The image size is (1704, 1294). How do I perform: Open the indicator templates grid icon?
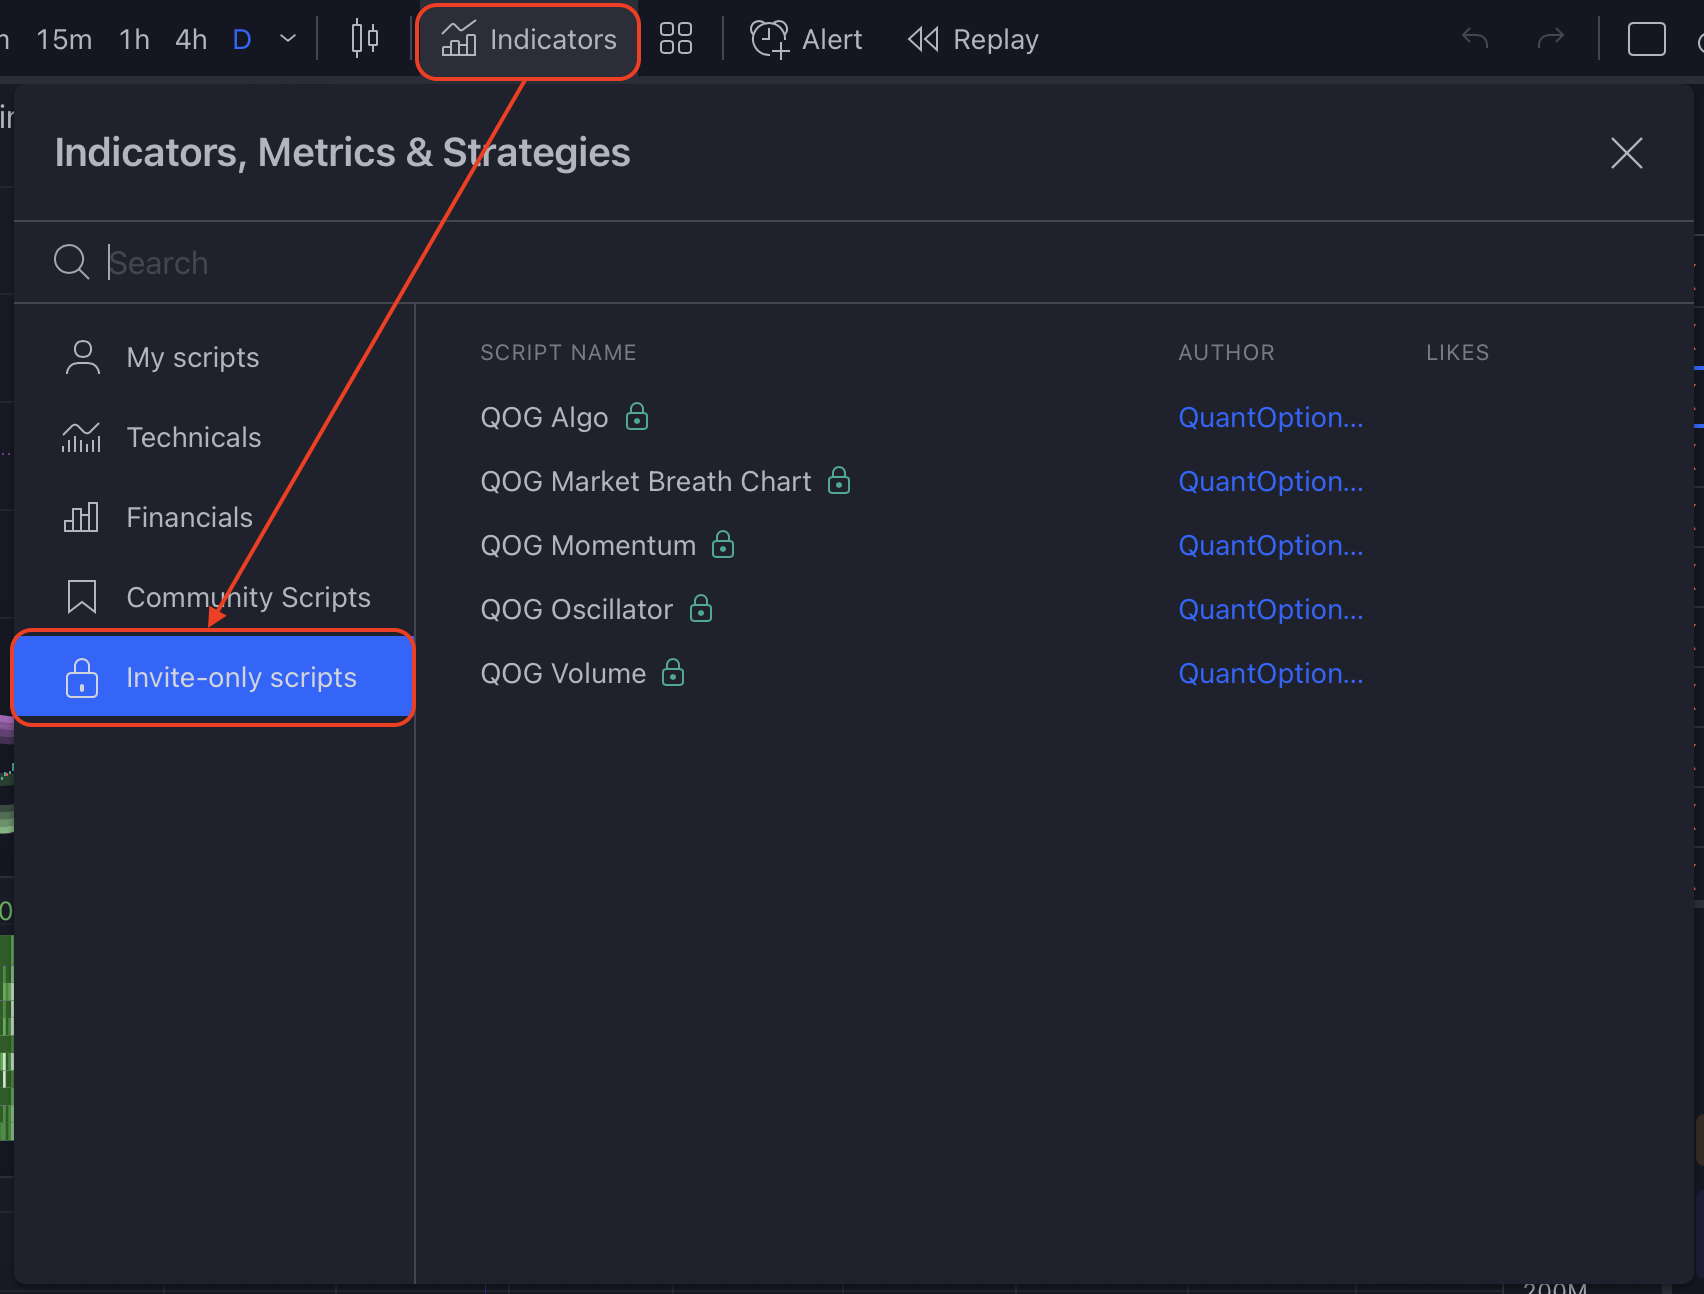676,40
